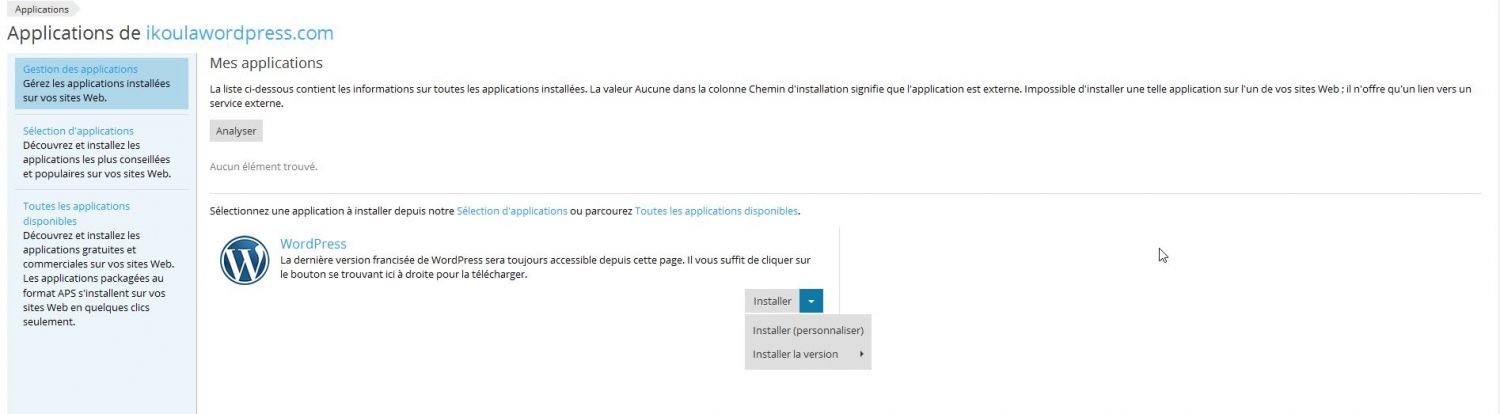
Task: Open the ikoulawordpress.com domain link
Action: (x=239, y=33)
